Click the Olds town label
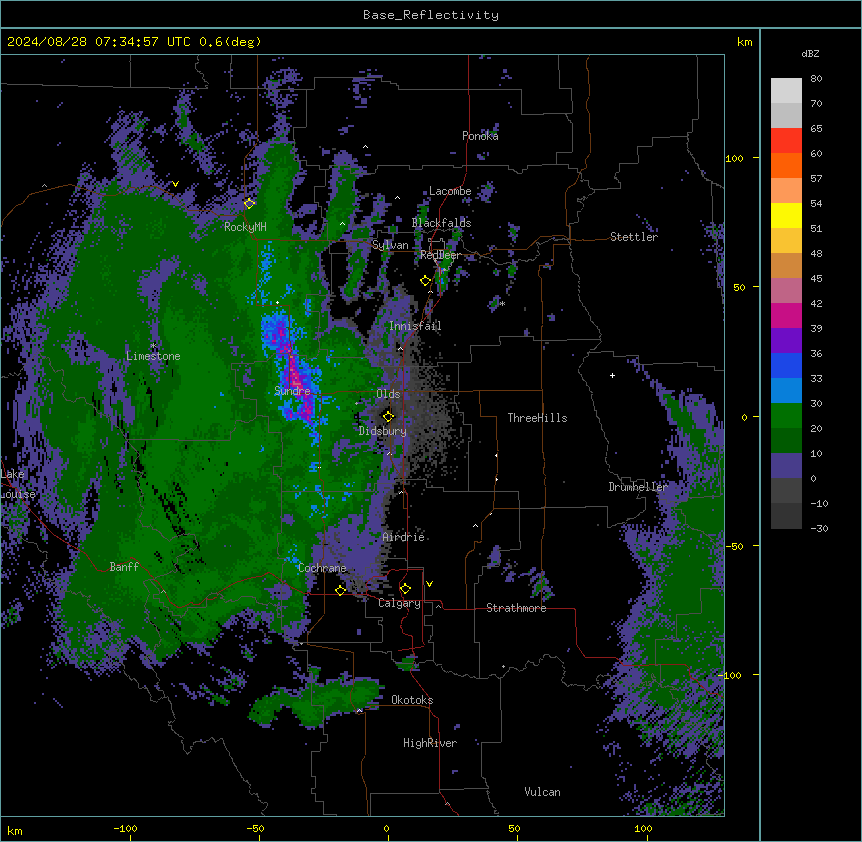Image resolution: width=862 pixels, height=842 pixels. pos(388,394)
